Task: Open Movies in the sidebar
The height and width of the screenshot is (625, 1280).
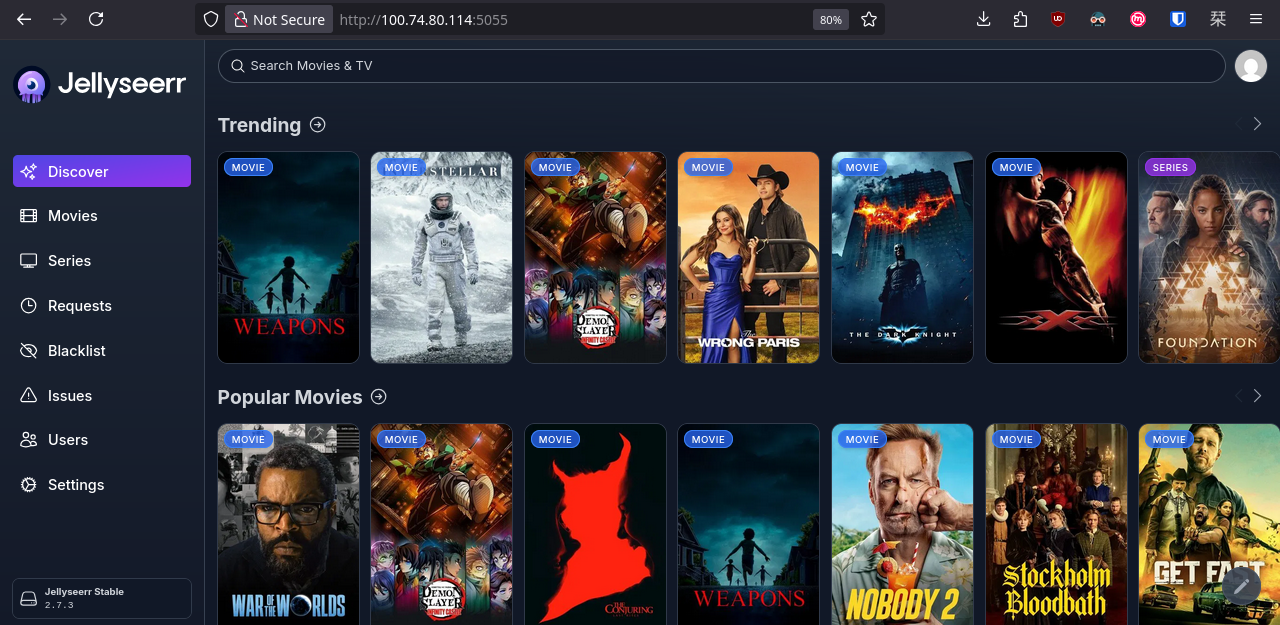Action: pos(102,216)
